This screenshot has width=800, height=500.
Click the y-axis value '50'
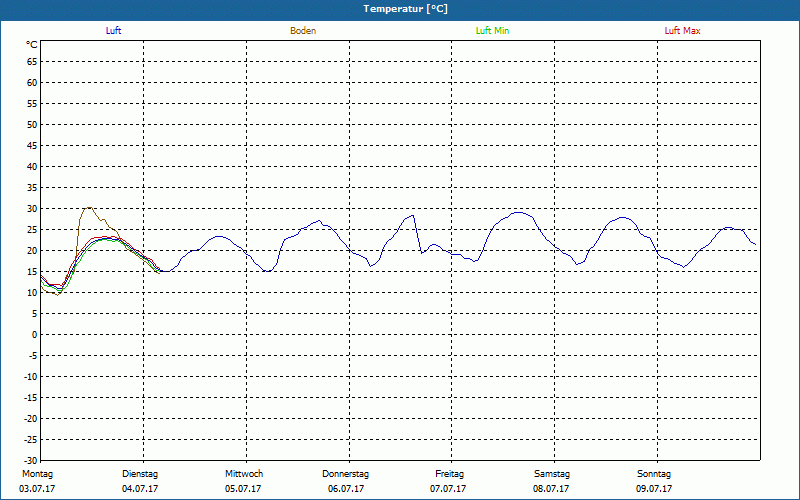(x=32, y=124)
